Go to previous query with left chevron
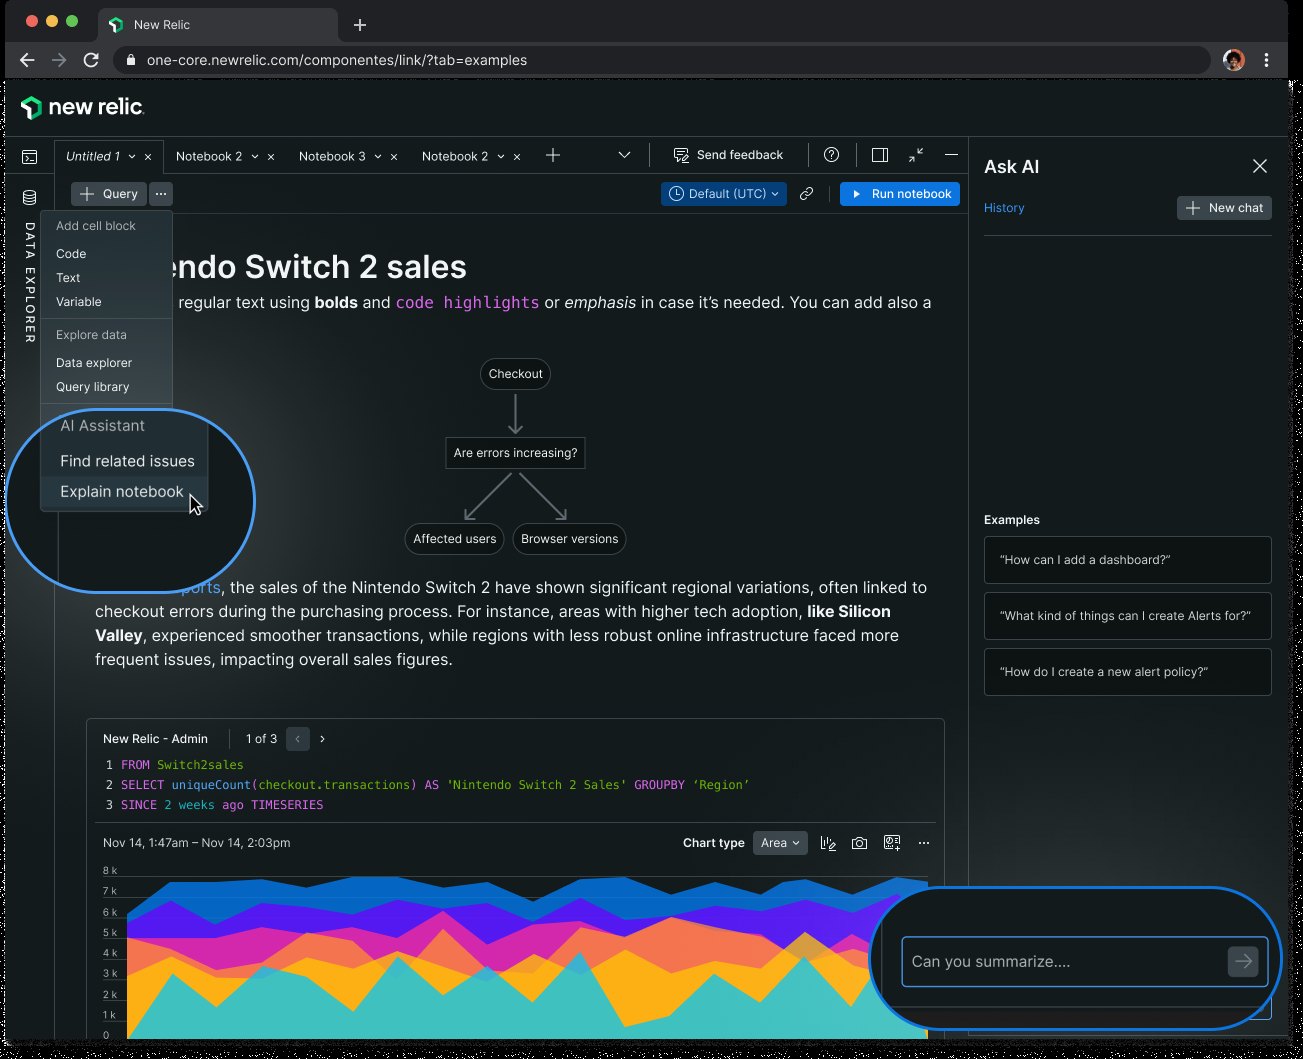Viewport: 1303px width, 1059px height. pyautogui.click(x=297, y=739)
